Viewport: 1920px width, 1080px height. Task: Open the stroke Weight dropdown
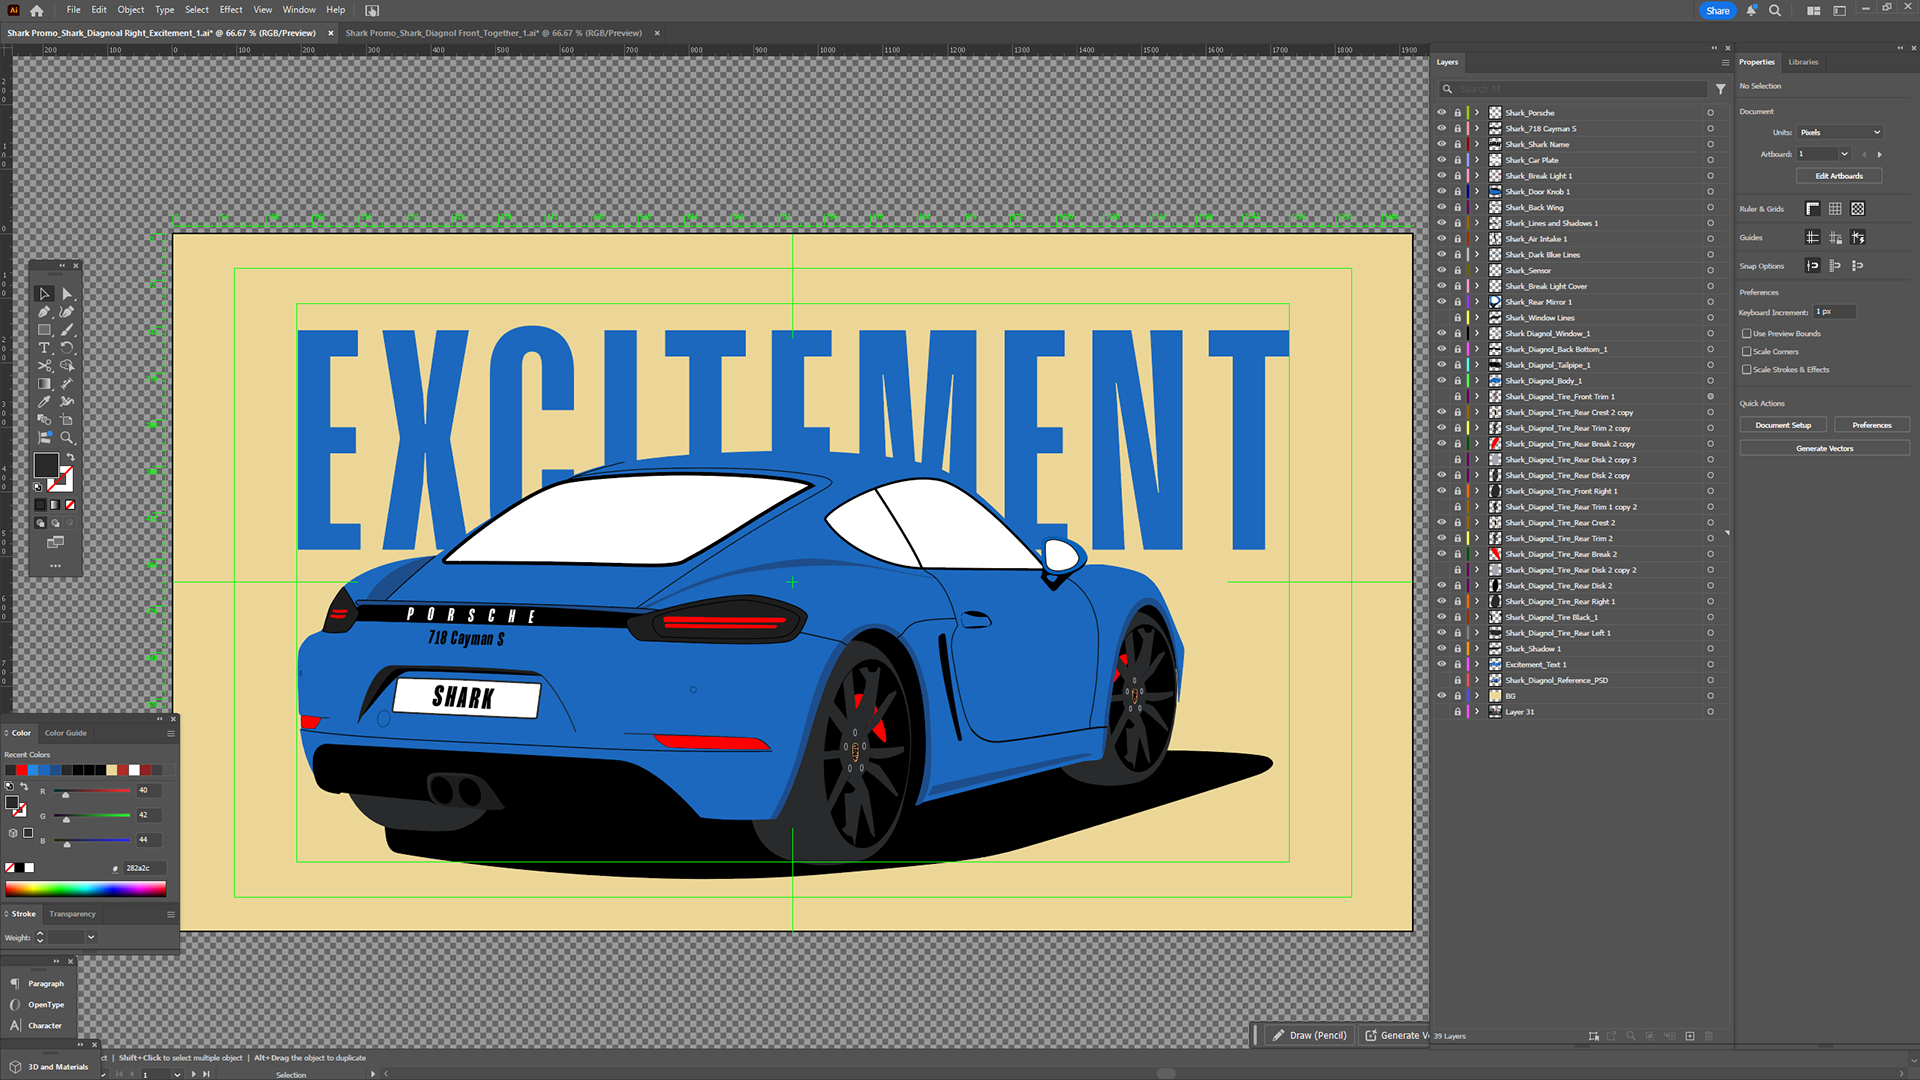pyautogui.click(x=91, y=937)
